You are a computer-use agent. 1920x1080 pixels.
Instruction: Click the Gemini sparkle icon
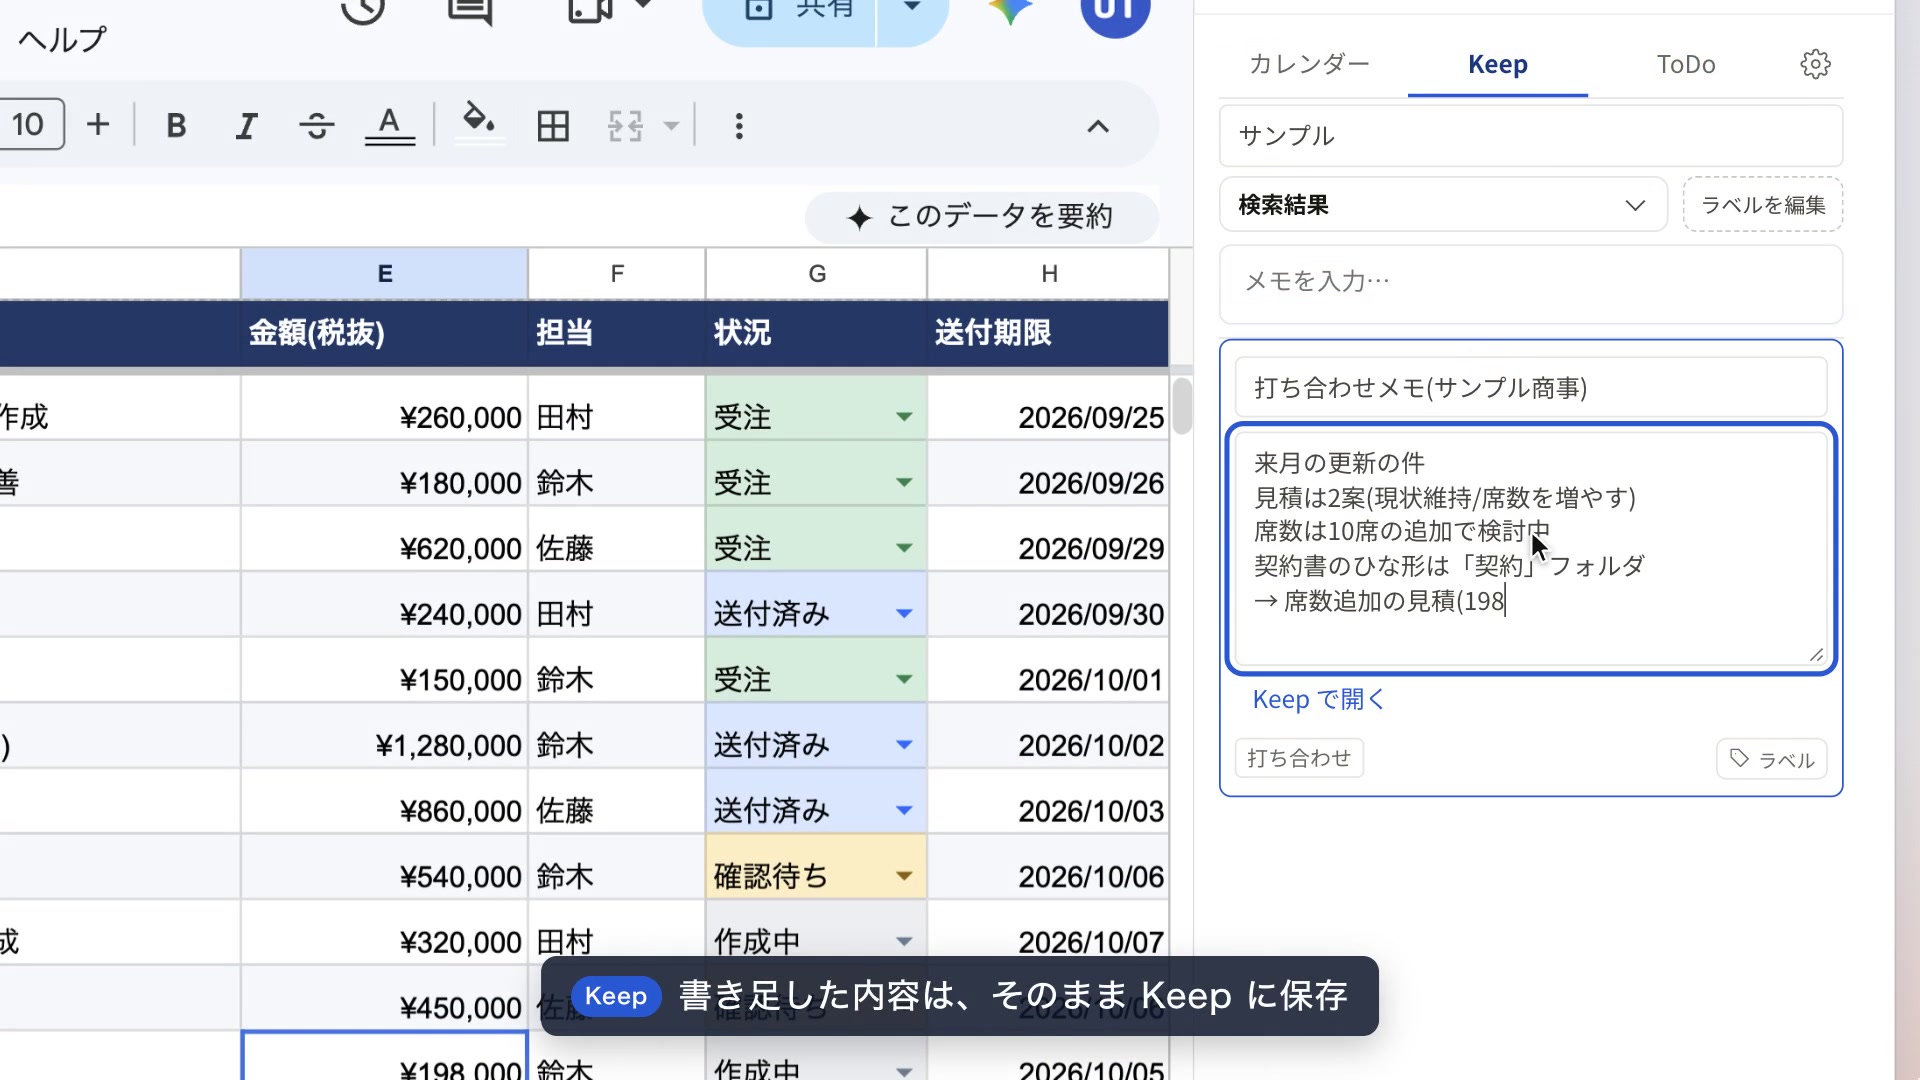[1010, 10]
